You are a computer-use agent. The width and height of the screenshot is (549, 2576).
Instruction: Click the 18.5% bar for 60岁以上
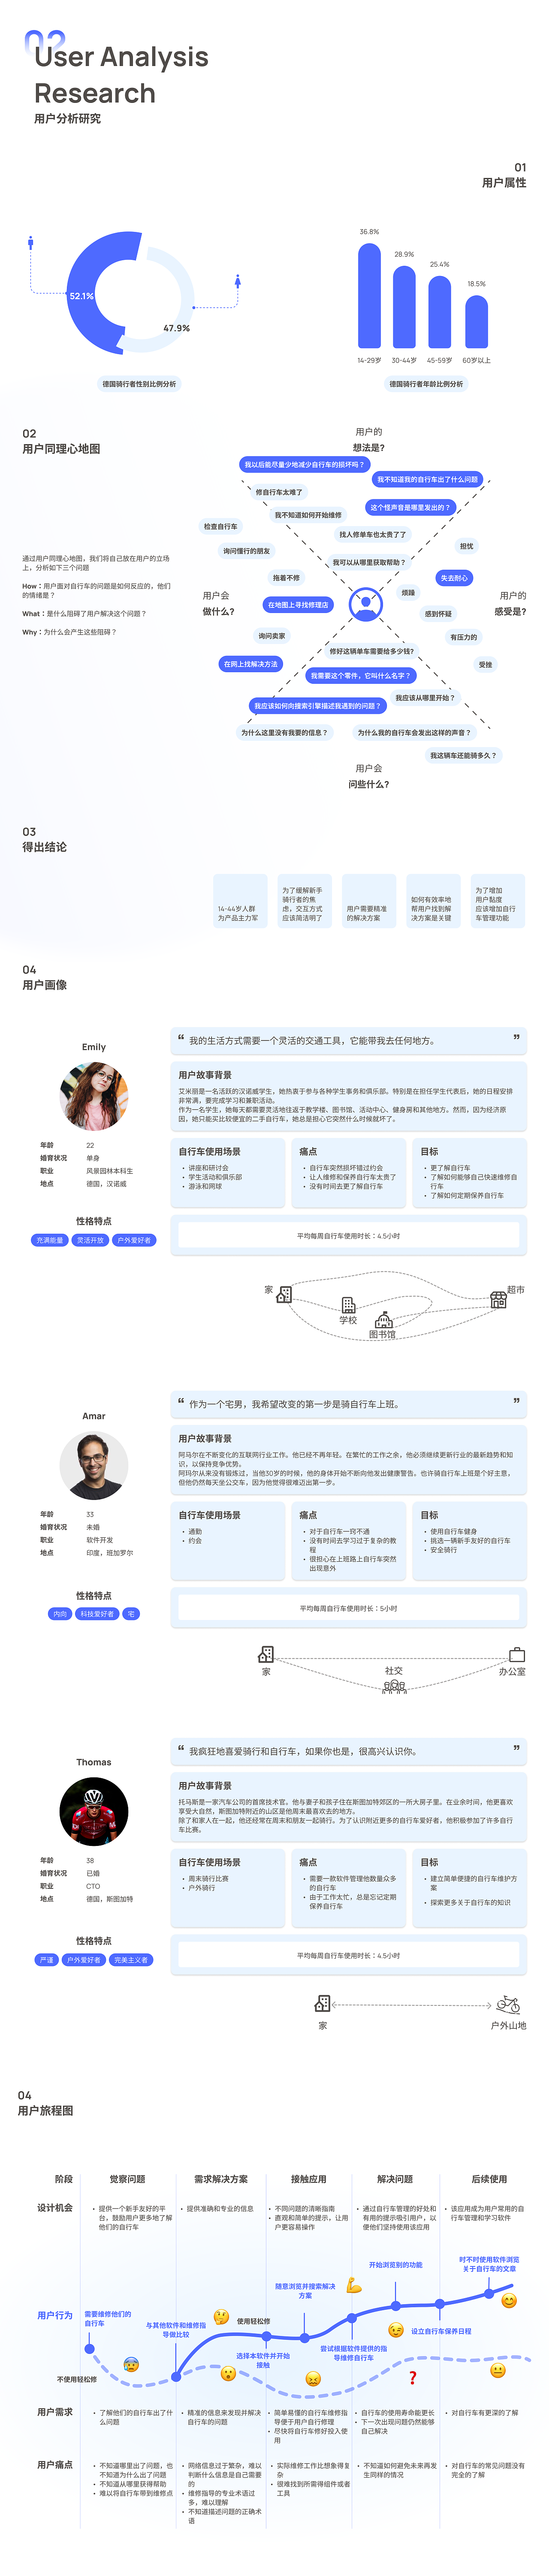pyautogui.click(x=476, y=321)
